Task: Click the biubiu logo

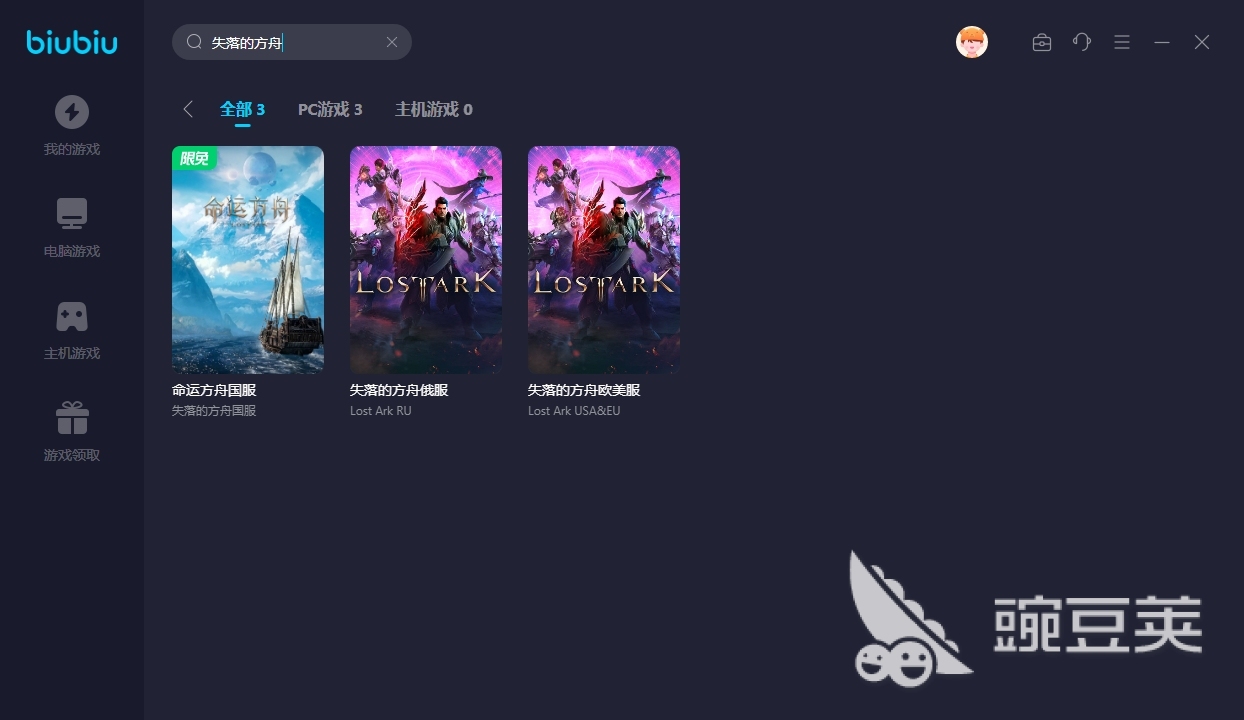Action: 72,42
